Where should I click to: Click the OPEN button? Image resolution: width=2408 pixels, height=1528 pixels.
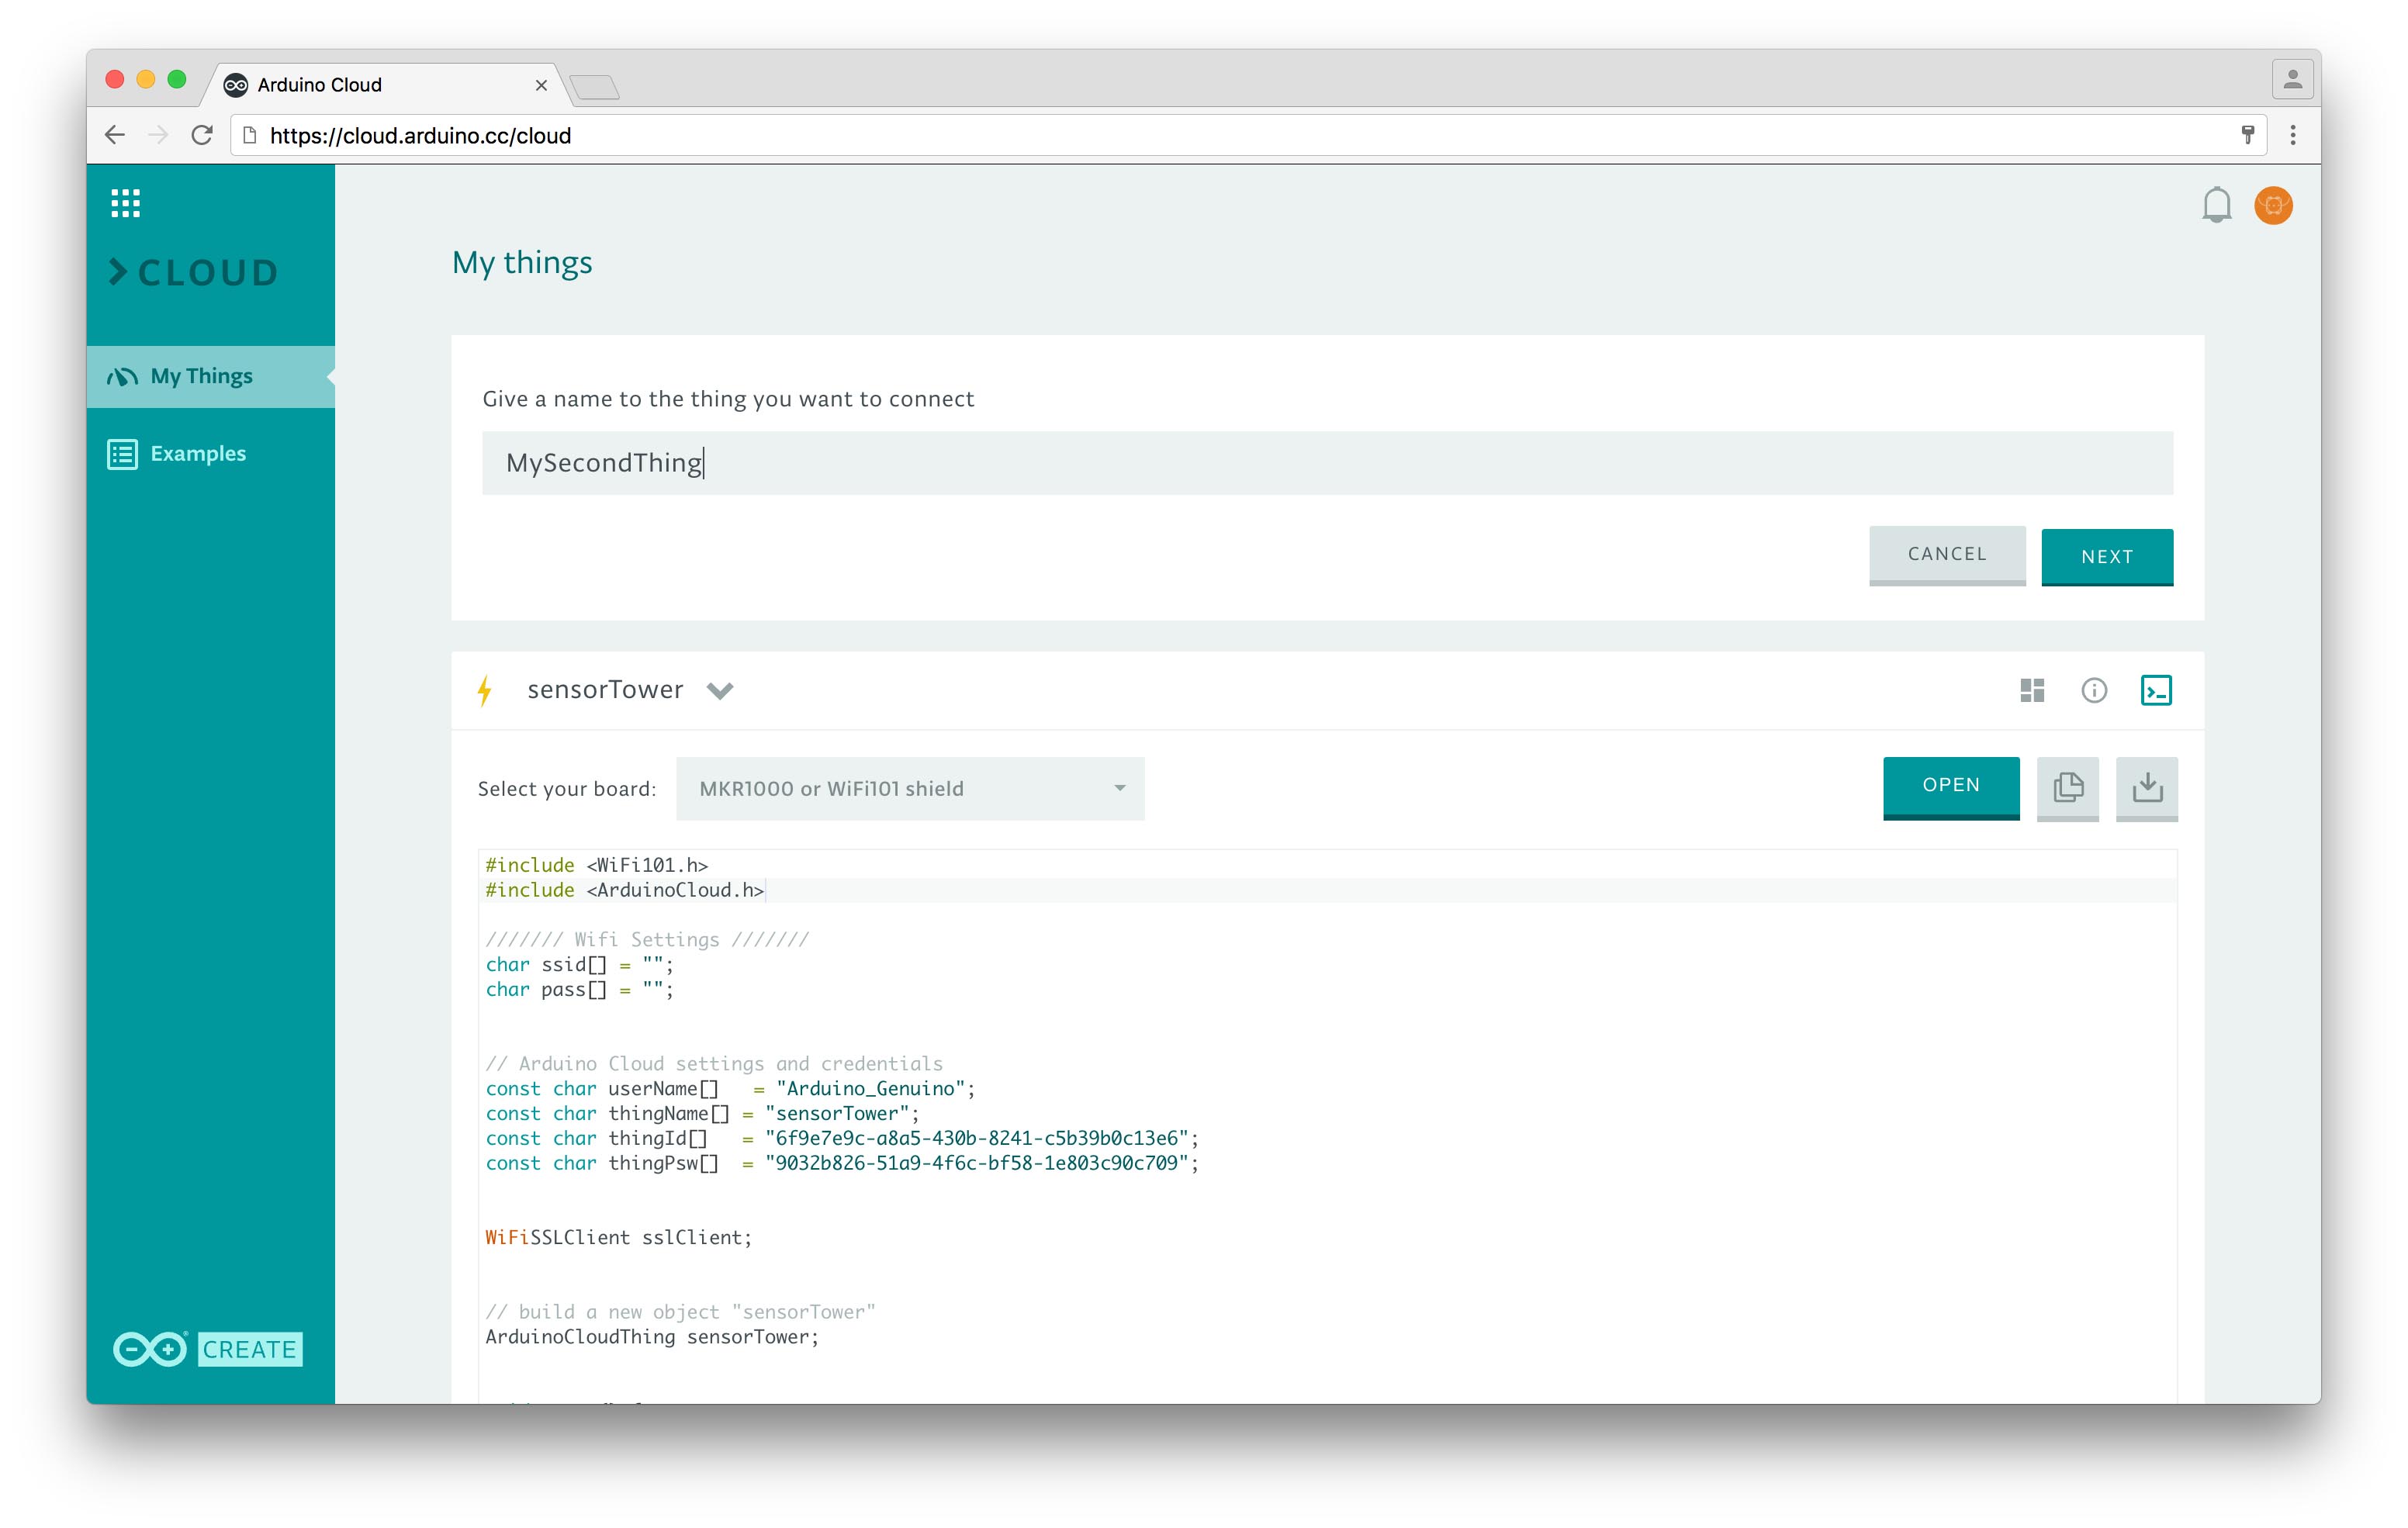(1951, 788)
